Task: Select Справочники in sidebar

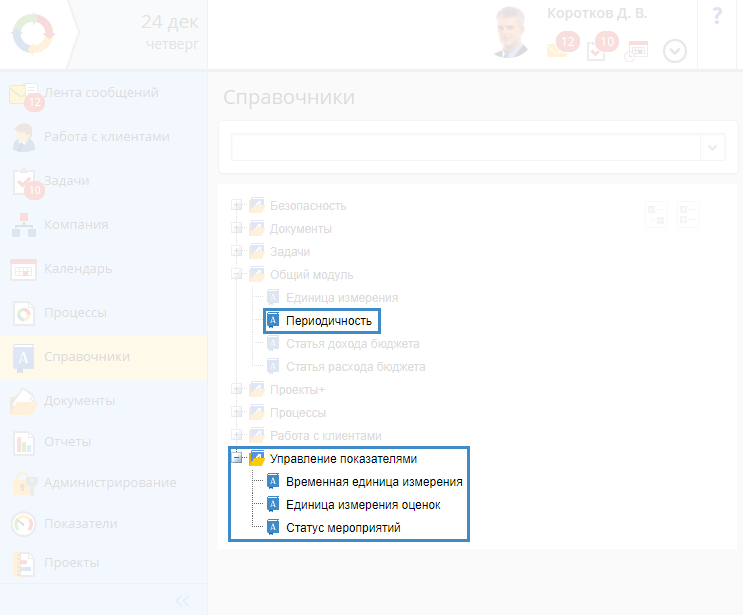Action: tap(103, 357)
